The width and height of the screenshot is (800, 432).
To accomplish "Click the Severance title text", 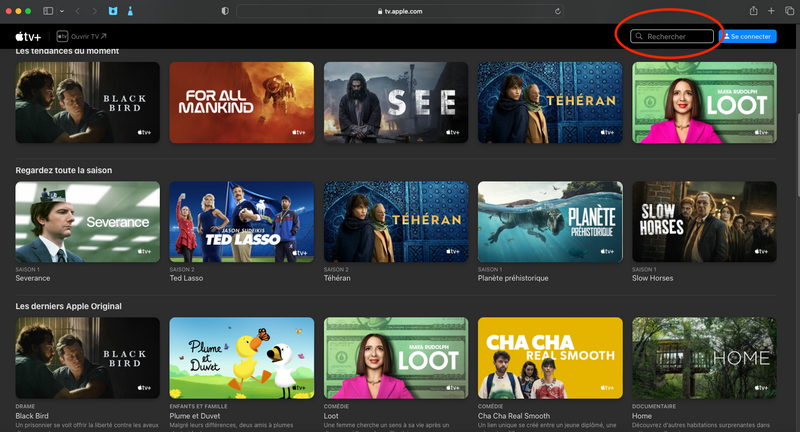I will [x=33, y=278].
